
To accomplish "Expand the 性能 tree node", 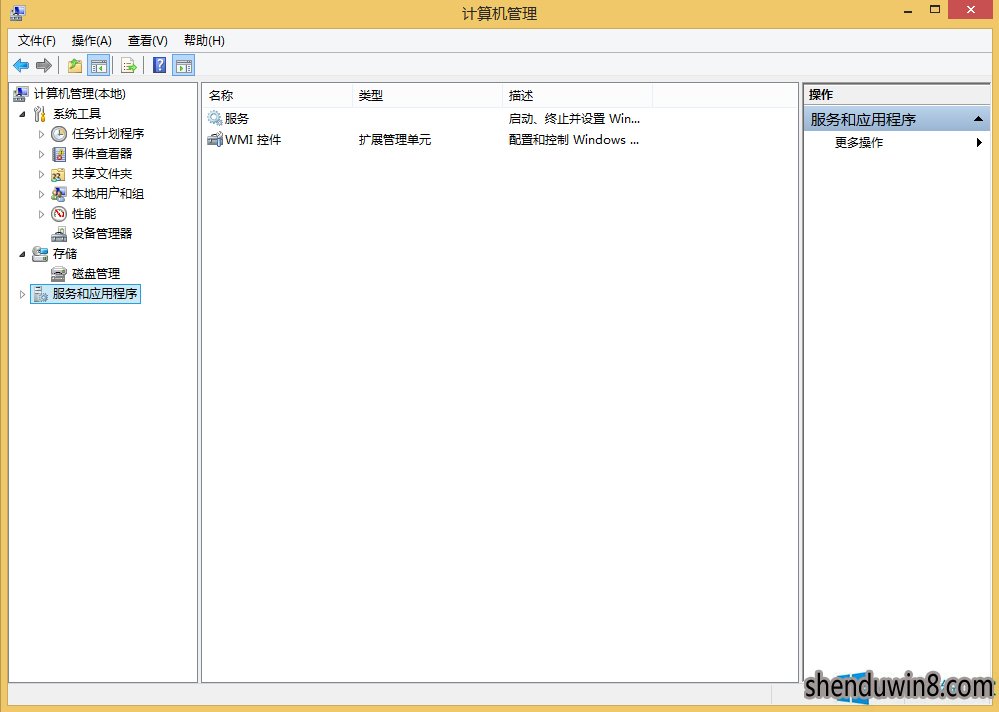I will click(x=41, y=214).
